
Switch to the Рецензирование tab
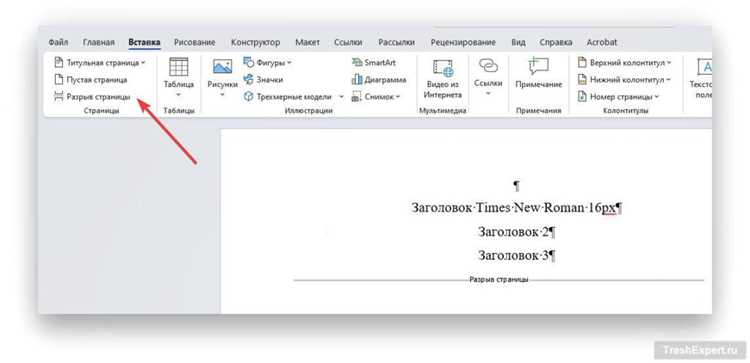[463, 42]
